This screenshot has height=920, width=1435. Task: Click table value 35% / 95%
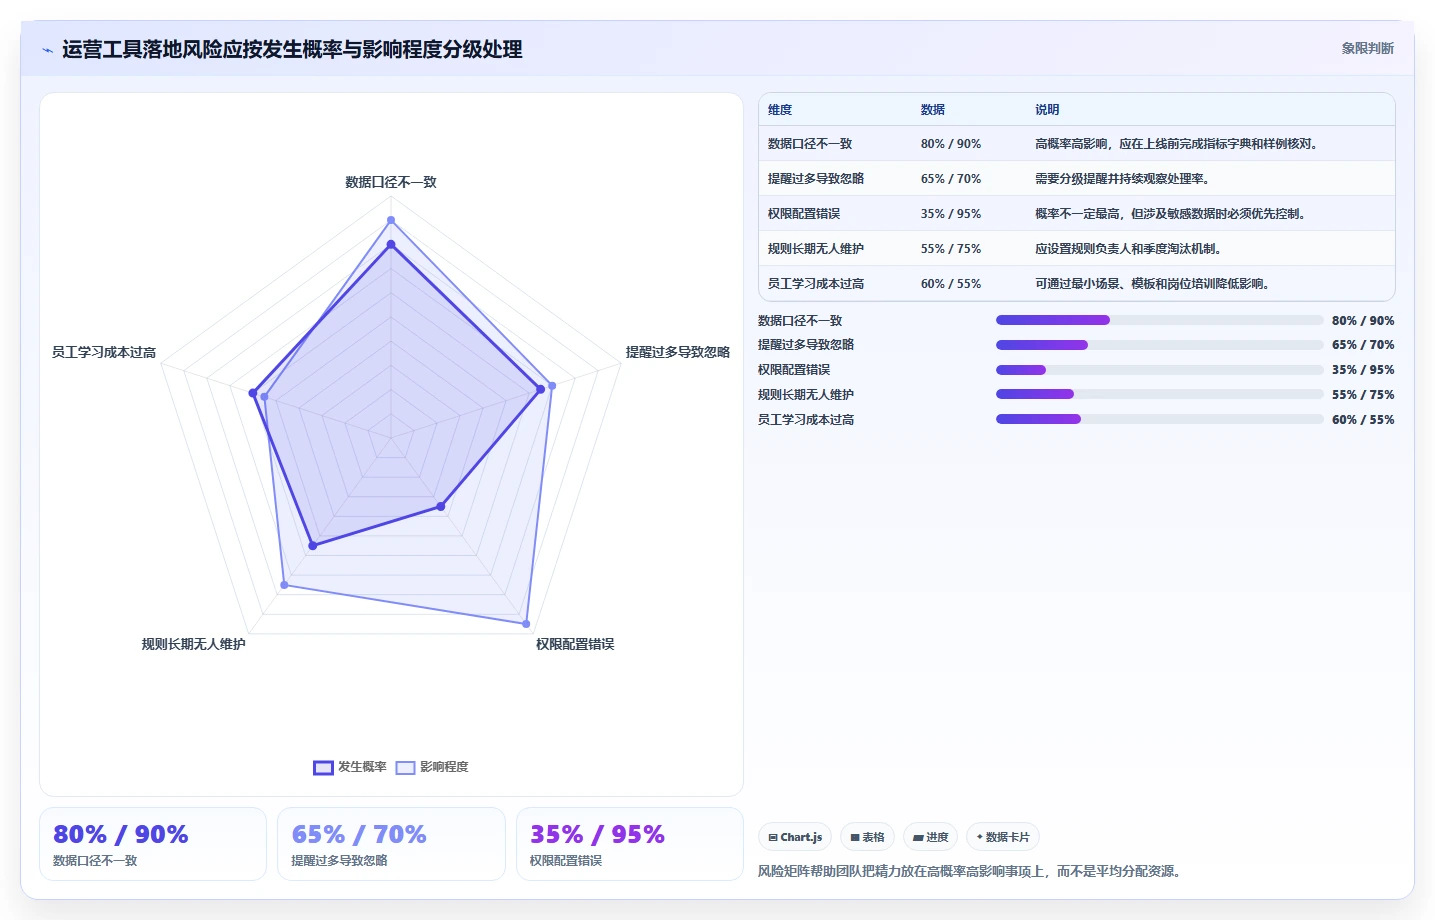(951, 214)
